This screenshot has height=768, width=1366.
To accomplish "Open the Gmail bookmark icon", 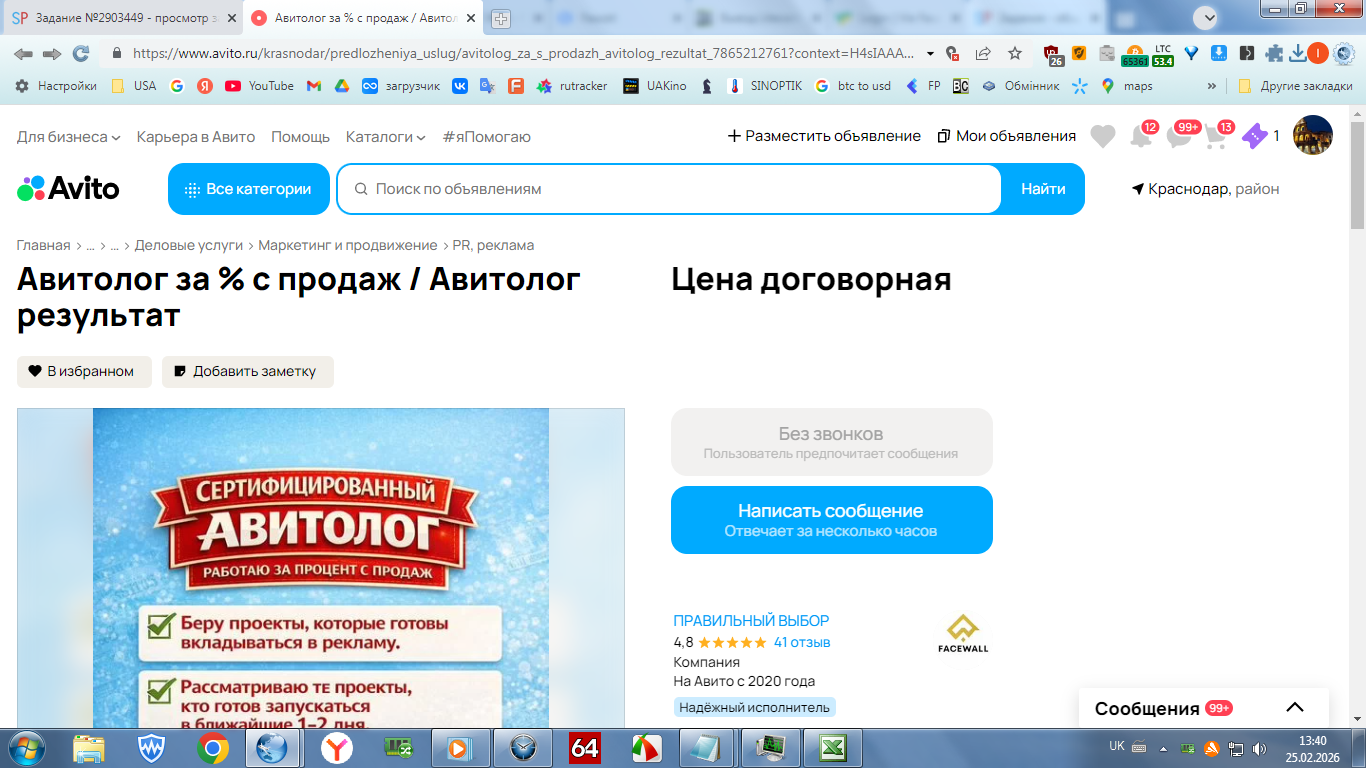I will point(314,86).
